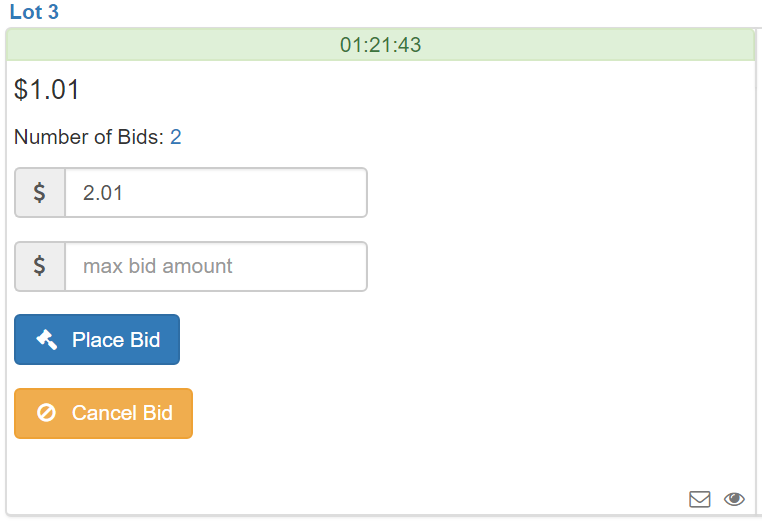The image size is (762, 522).
Task: Click the gavel icon on Place Bid
Action: click(47, 340)
